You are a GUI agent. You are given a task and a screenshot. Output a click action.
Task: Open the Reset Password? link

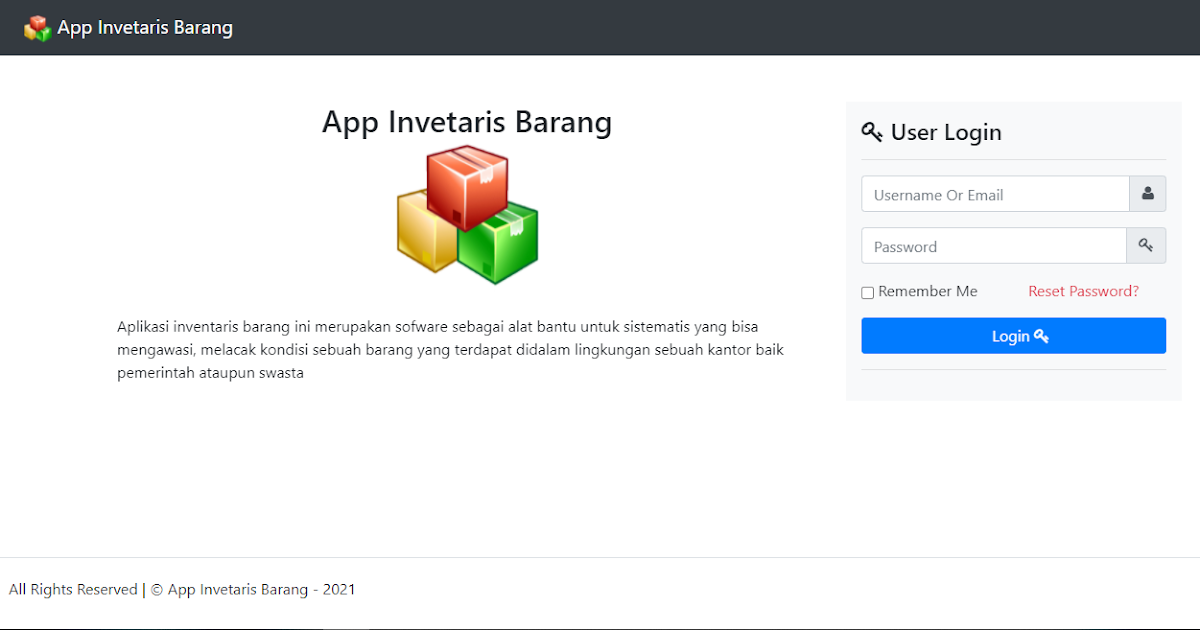[1083, 291]
